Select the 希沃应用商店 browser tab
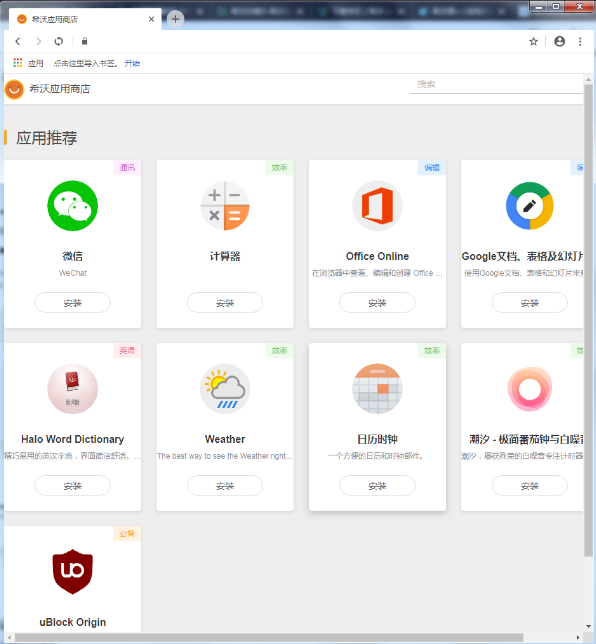 pos(84,19)
